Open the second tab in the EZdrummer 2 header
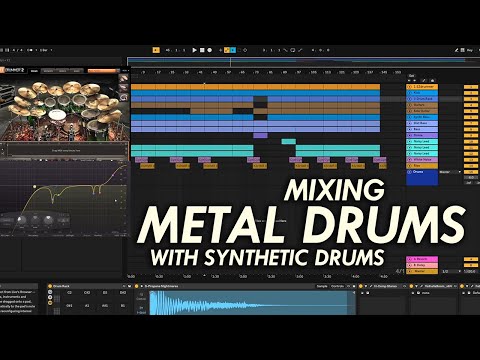The width and height of the screenshot is (480, 360). (48, 71)
